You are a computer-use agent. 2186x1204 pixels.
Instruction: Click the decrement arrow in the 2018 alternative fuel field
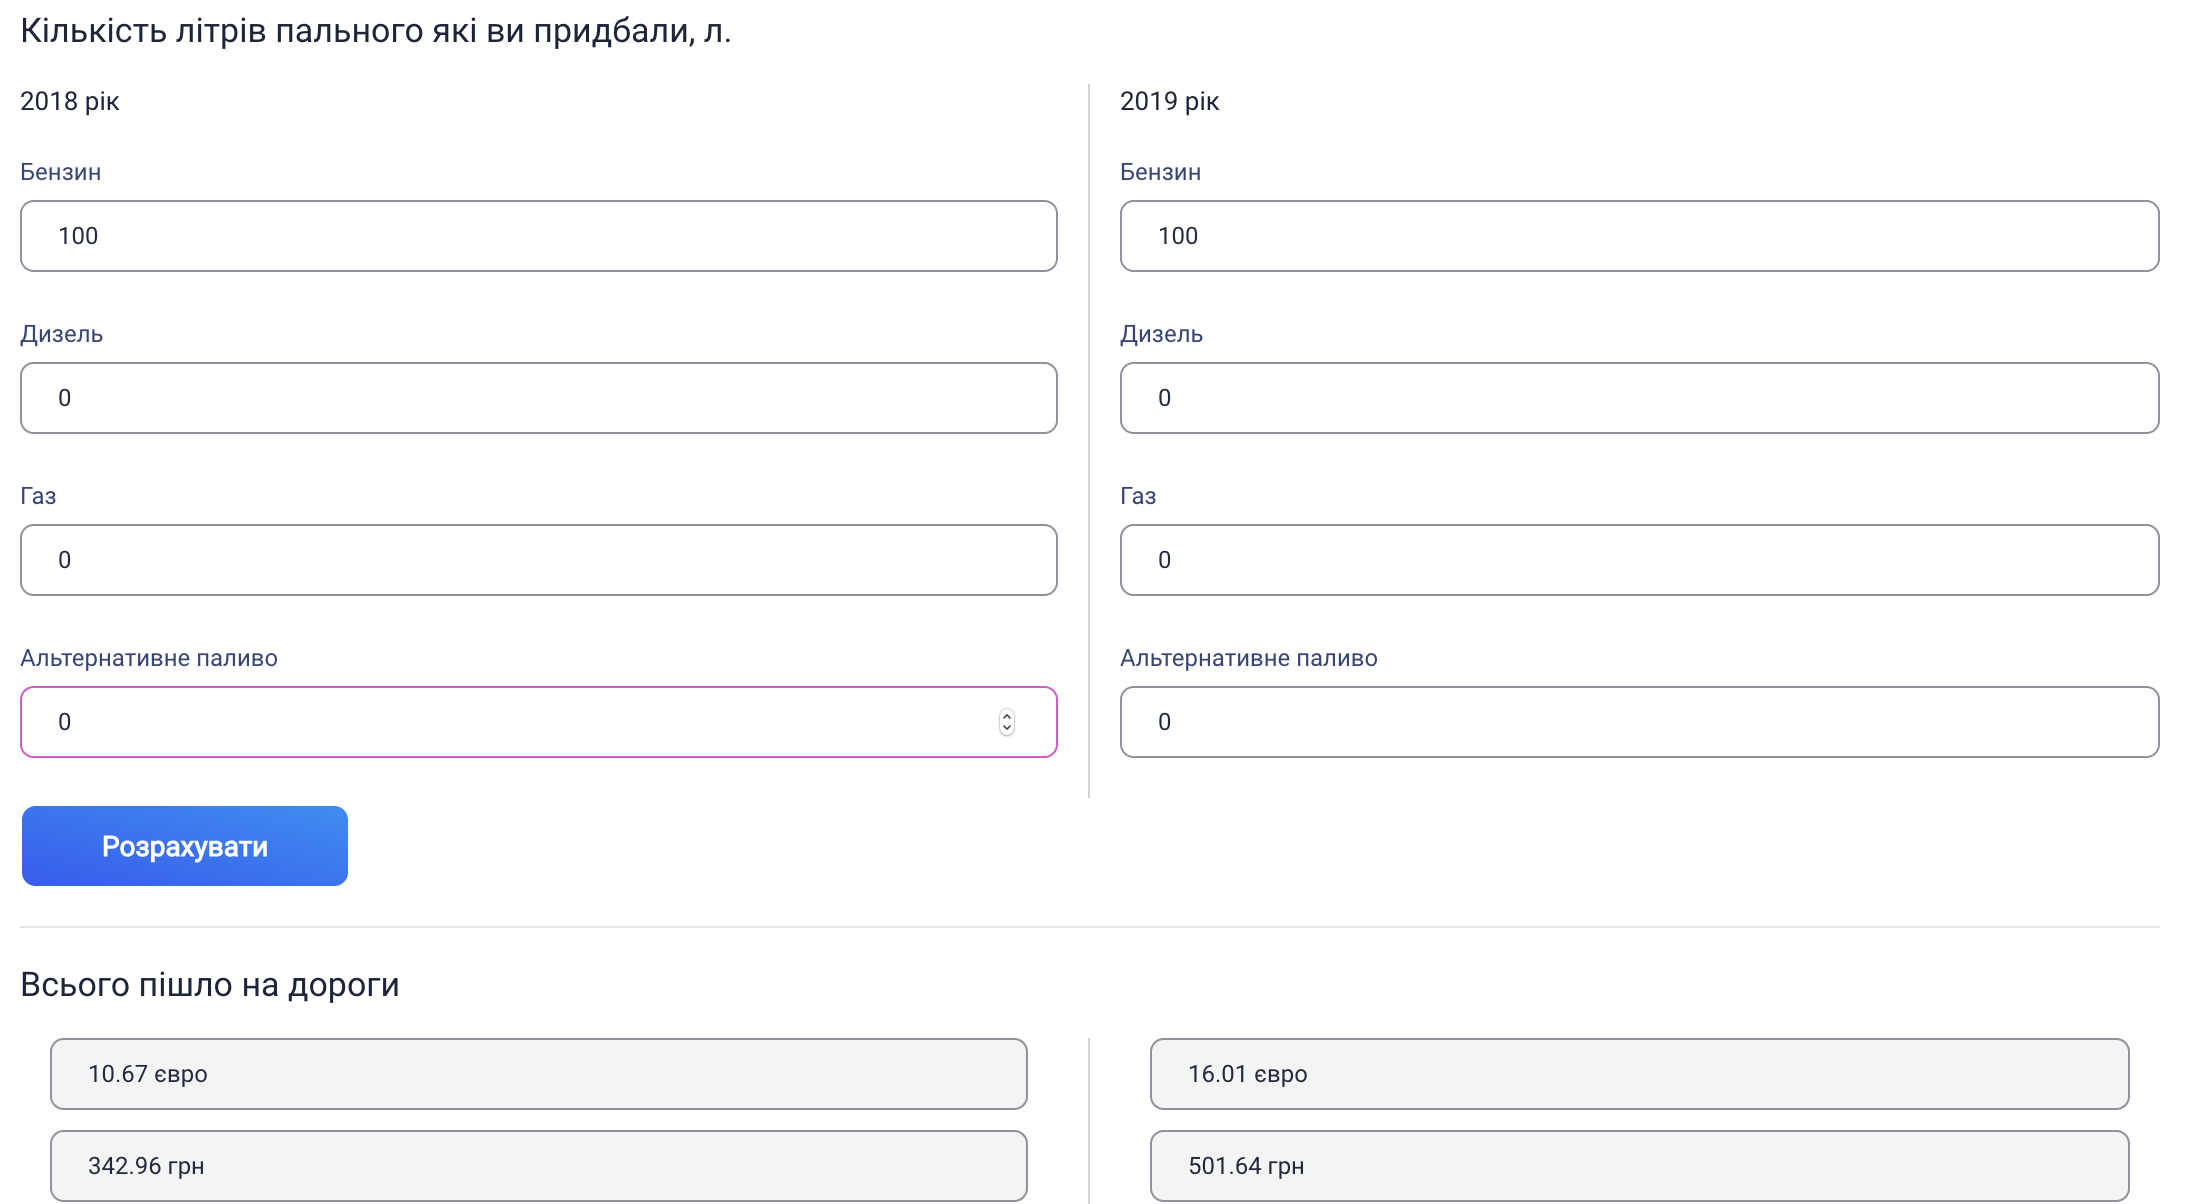click(x=1007, y=728)
